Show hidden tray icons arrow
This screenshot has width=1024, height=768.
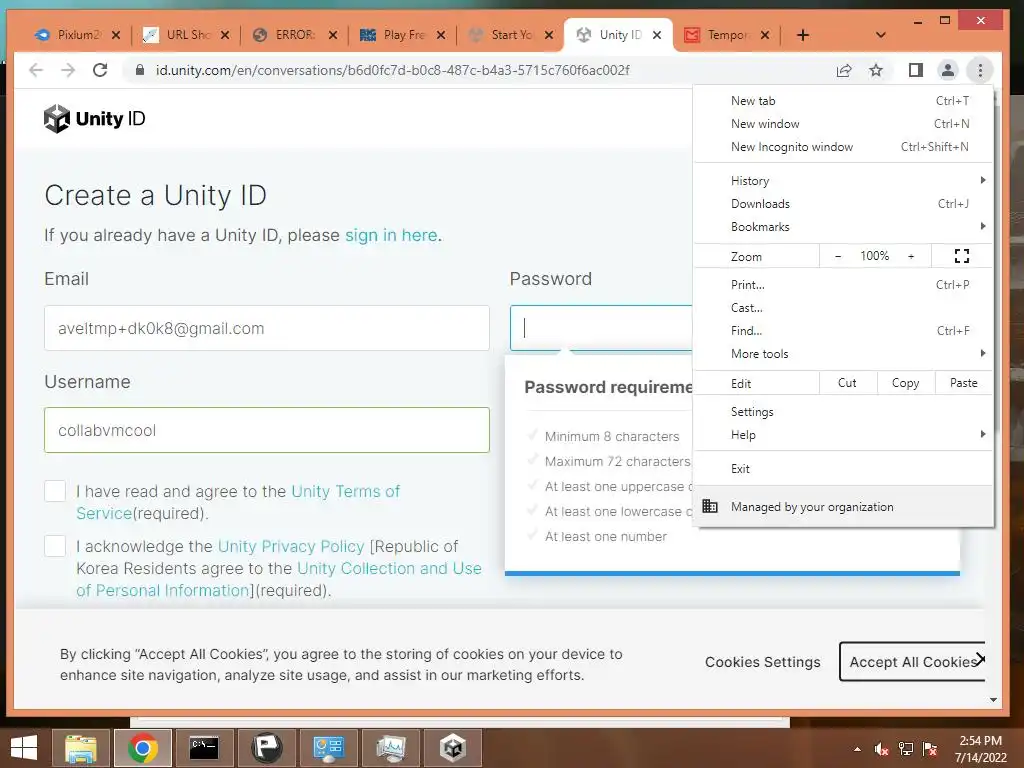click(857, 749)
